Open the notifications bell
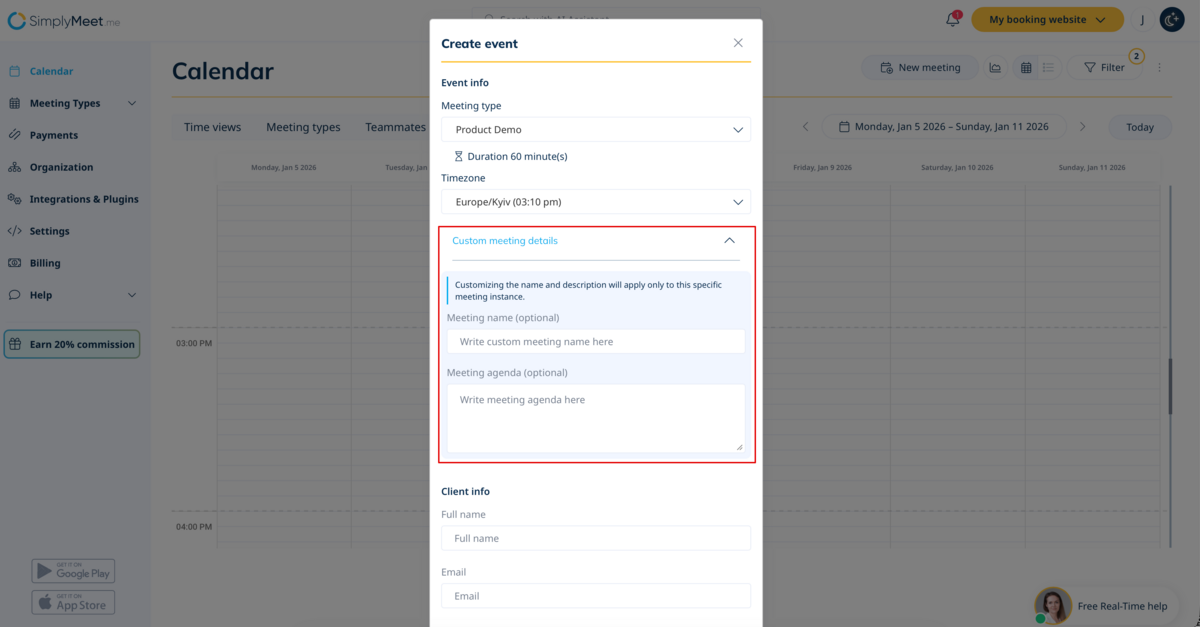This screenshot has height=627, width=1200. pyautogui.click(x=953, y=19)
